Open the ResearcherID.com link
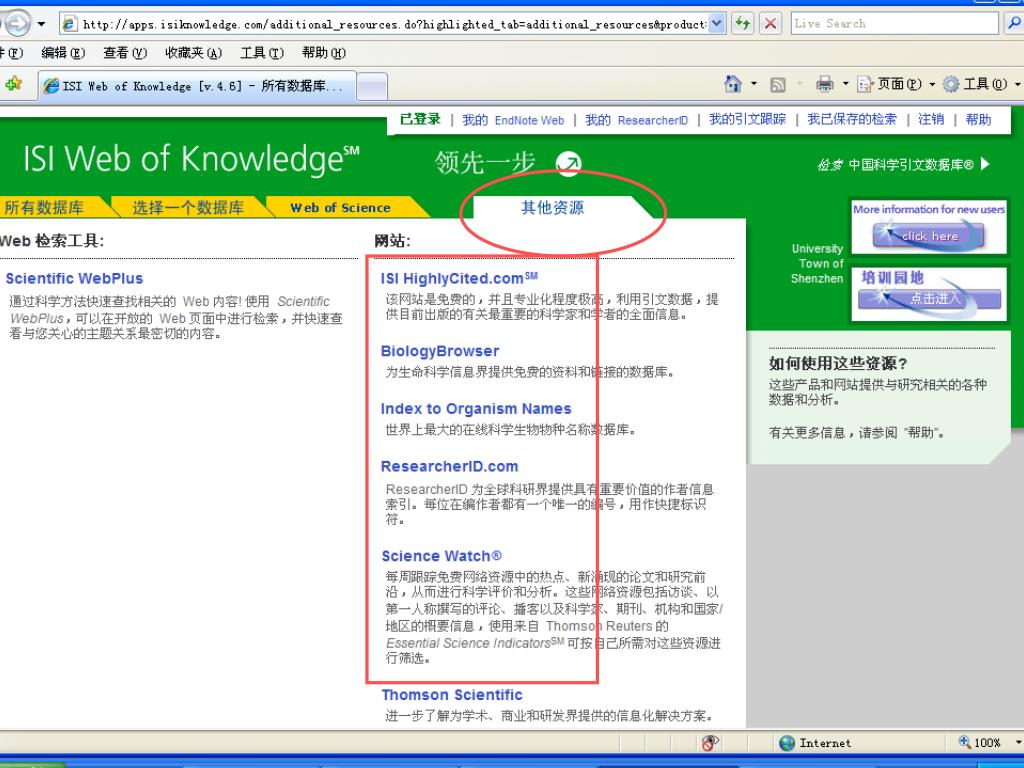Image resolution: width=1024 pixels, height=768 pixels. [449, 466]
